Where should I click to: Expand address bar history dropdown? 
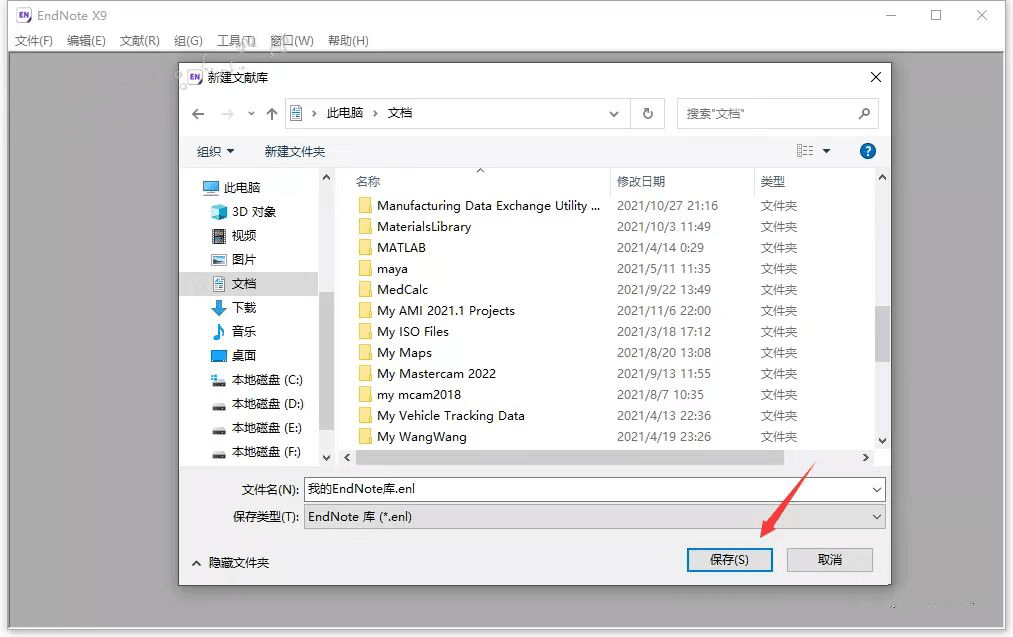pos(614,114)
